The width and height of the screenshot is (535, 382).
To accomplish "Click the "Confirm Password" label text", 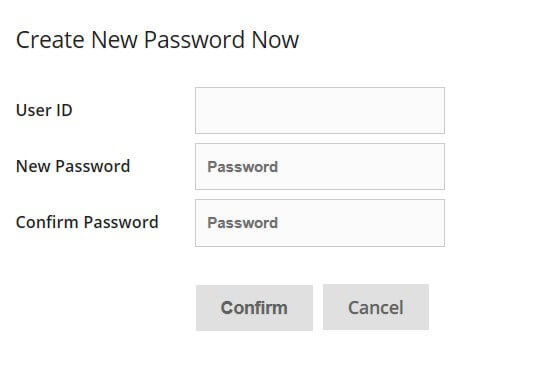I will (x=87, y=222).
